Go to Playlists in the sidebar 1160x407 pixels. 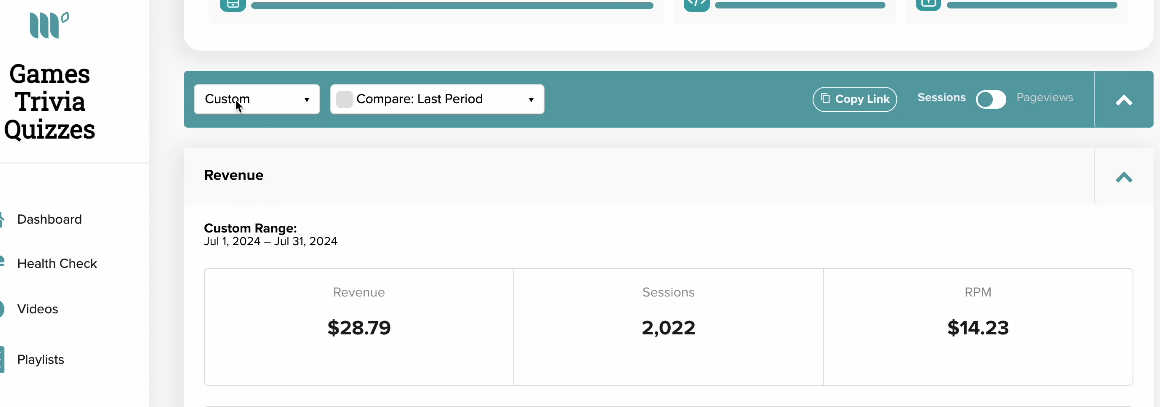click(41, 360)
